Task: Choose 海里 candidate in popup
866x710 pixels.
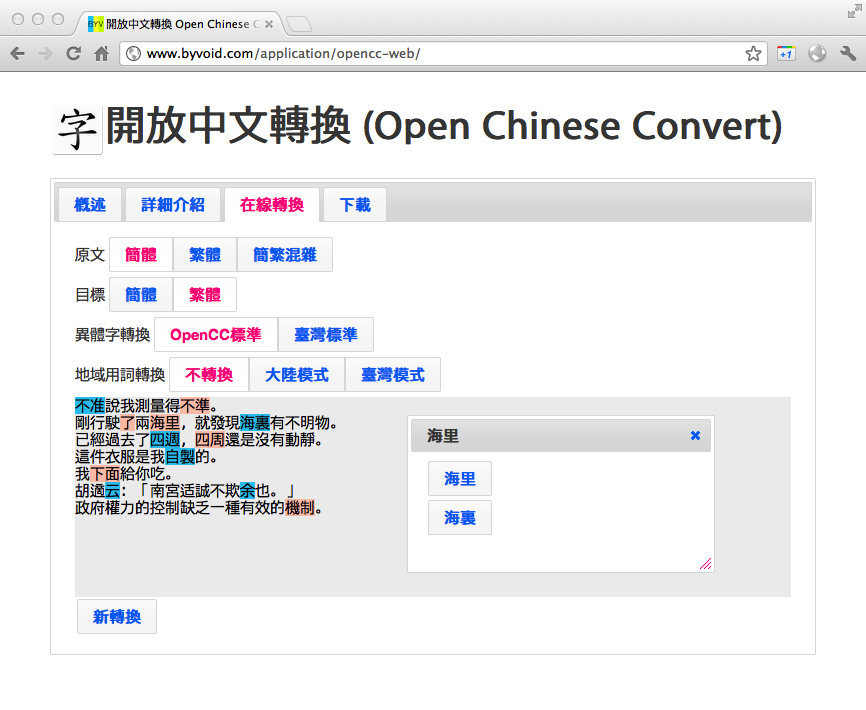Action: [460, 479]
